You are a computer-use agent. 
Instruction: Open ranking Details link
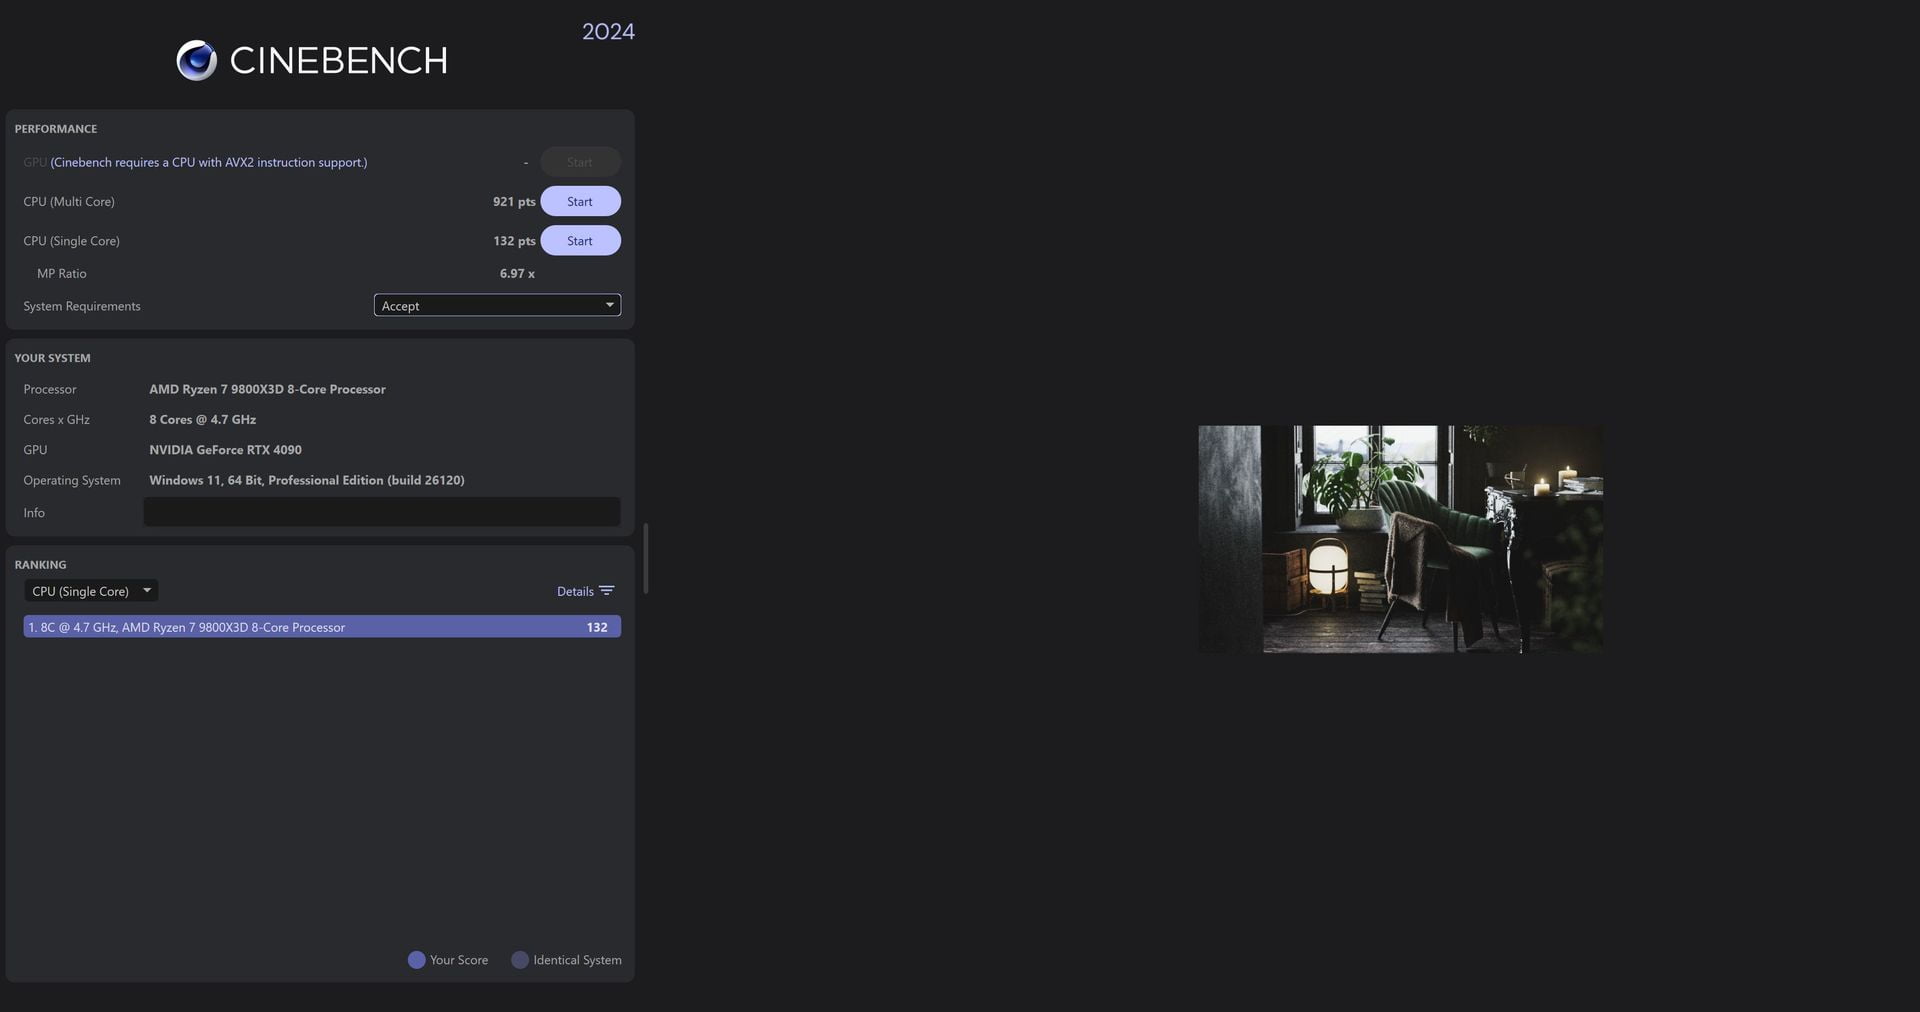tap(575, 591)
